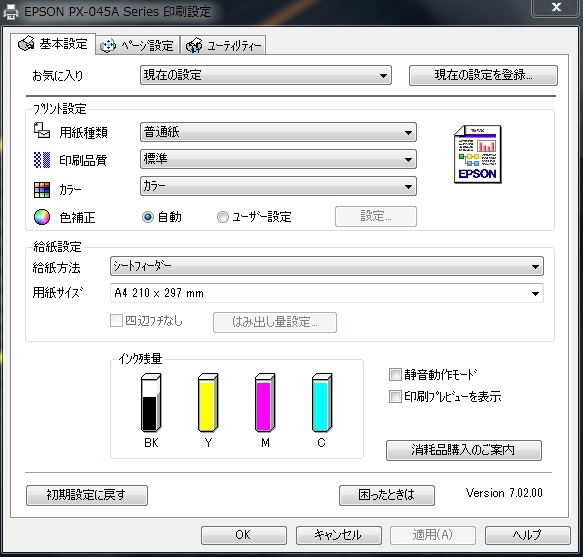Viewport: 583px width, 557px height.
Task: Toggle the 四辺フチなし borderless checkbox
Action: pos(116,321)
